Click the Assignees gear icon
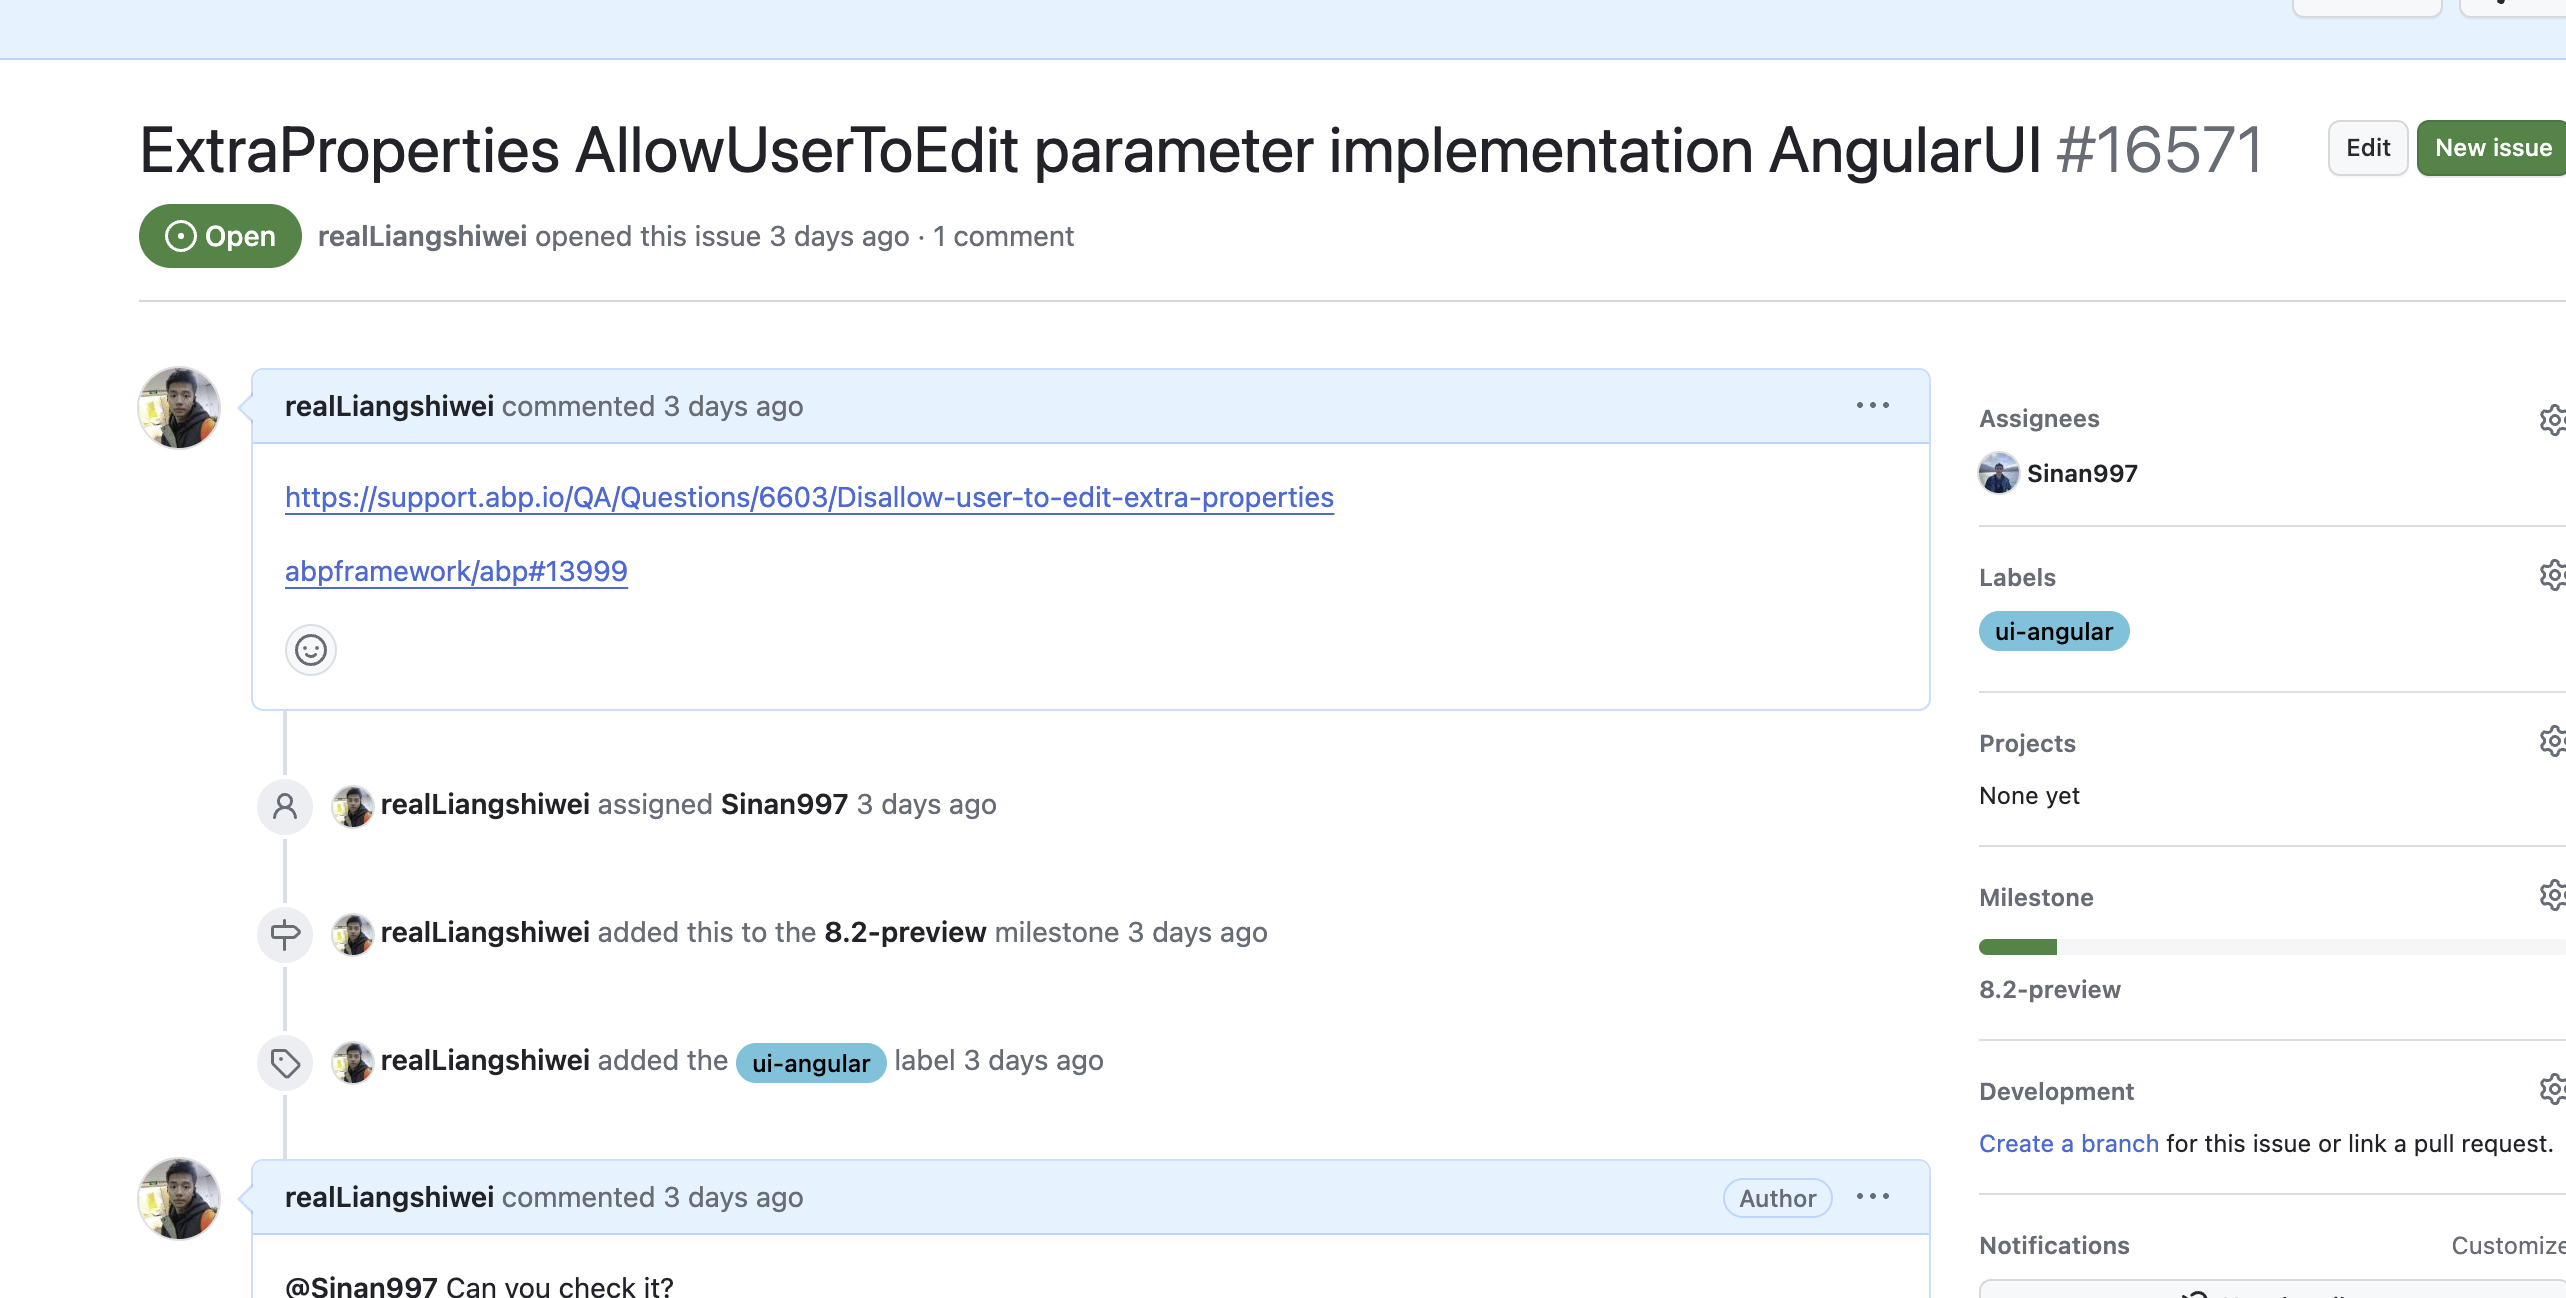Viewport: 2566px width, 1298px height. tap(2552, 419)
